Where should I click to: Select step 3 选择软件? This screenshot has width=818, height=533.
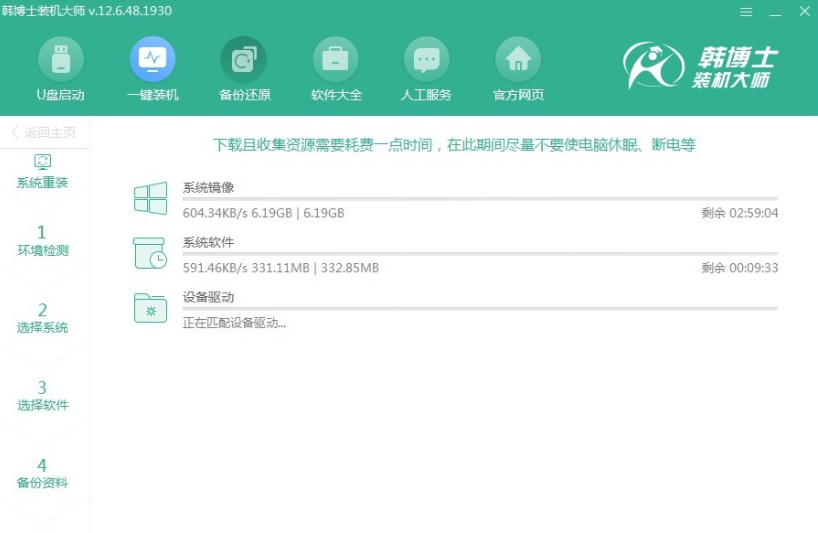[43, 395]
